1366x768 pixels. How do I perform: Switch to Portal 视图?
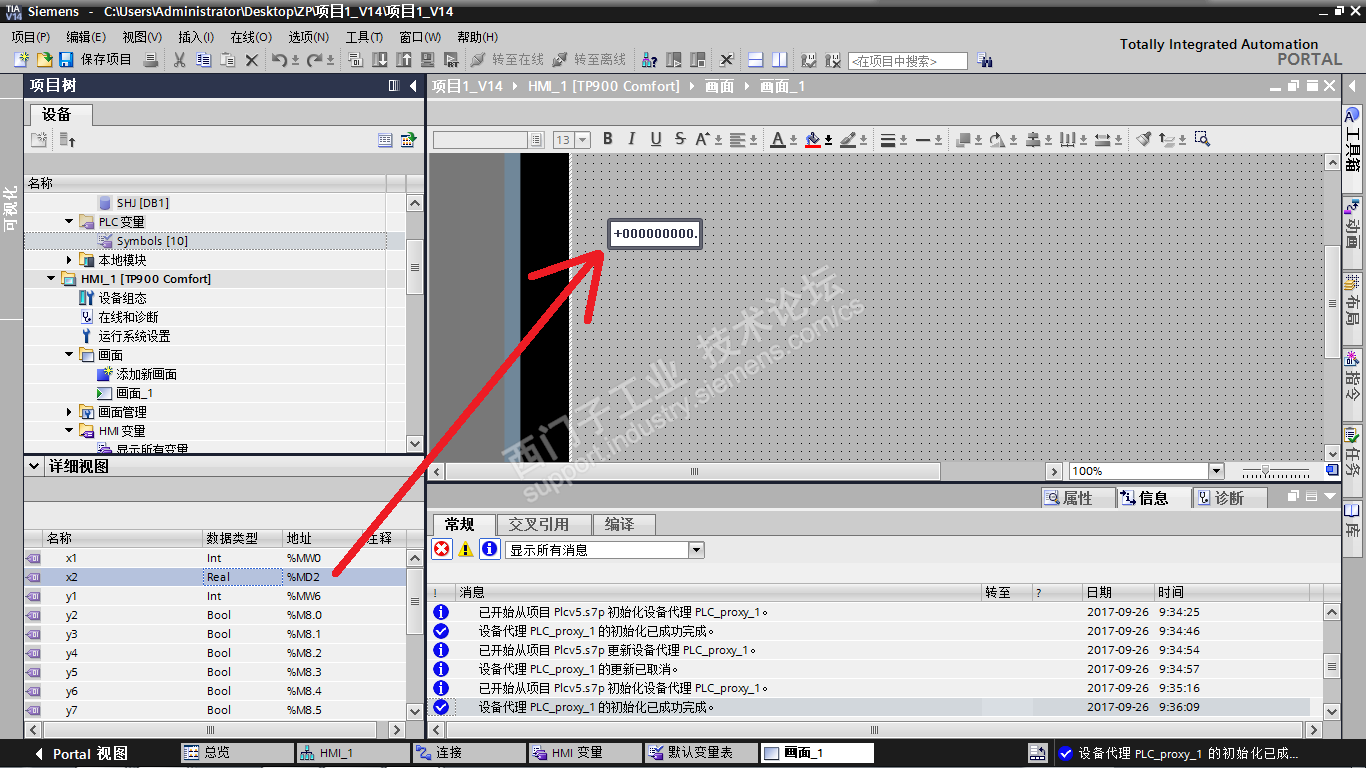pyautogui.click(x=82, y=753)
